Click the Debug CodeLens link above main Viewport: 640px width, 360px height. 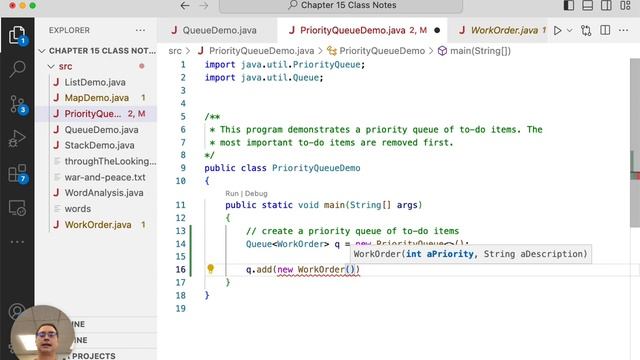click(x=256, y=193)
